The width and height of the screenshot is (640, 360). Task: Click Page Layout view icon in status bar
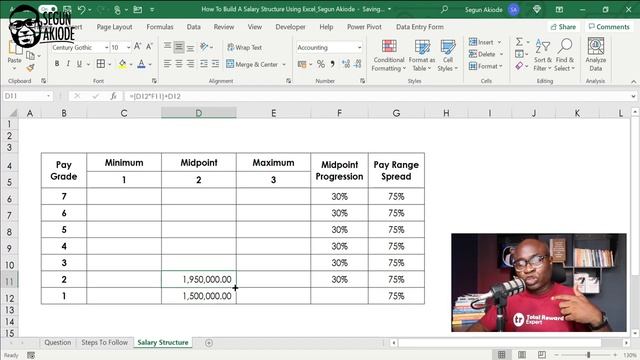pos(522,354)
